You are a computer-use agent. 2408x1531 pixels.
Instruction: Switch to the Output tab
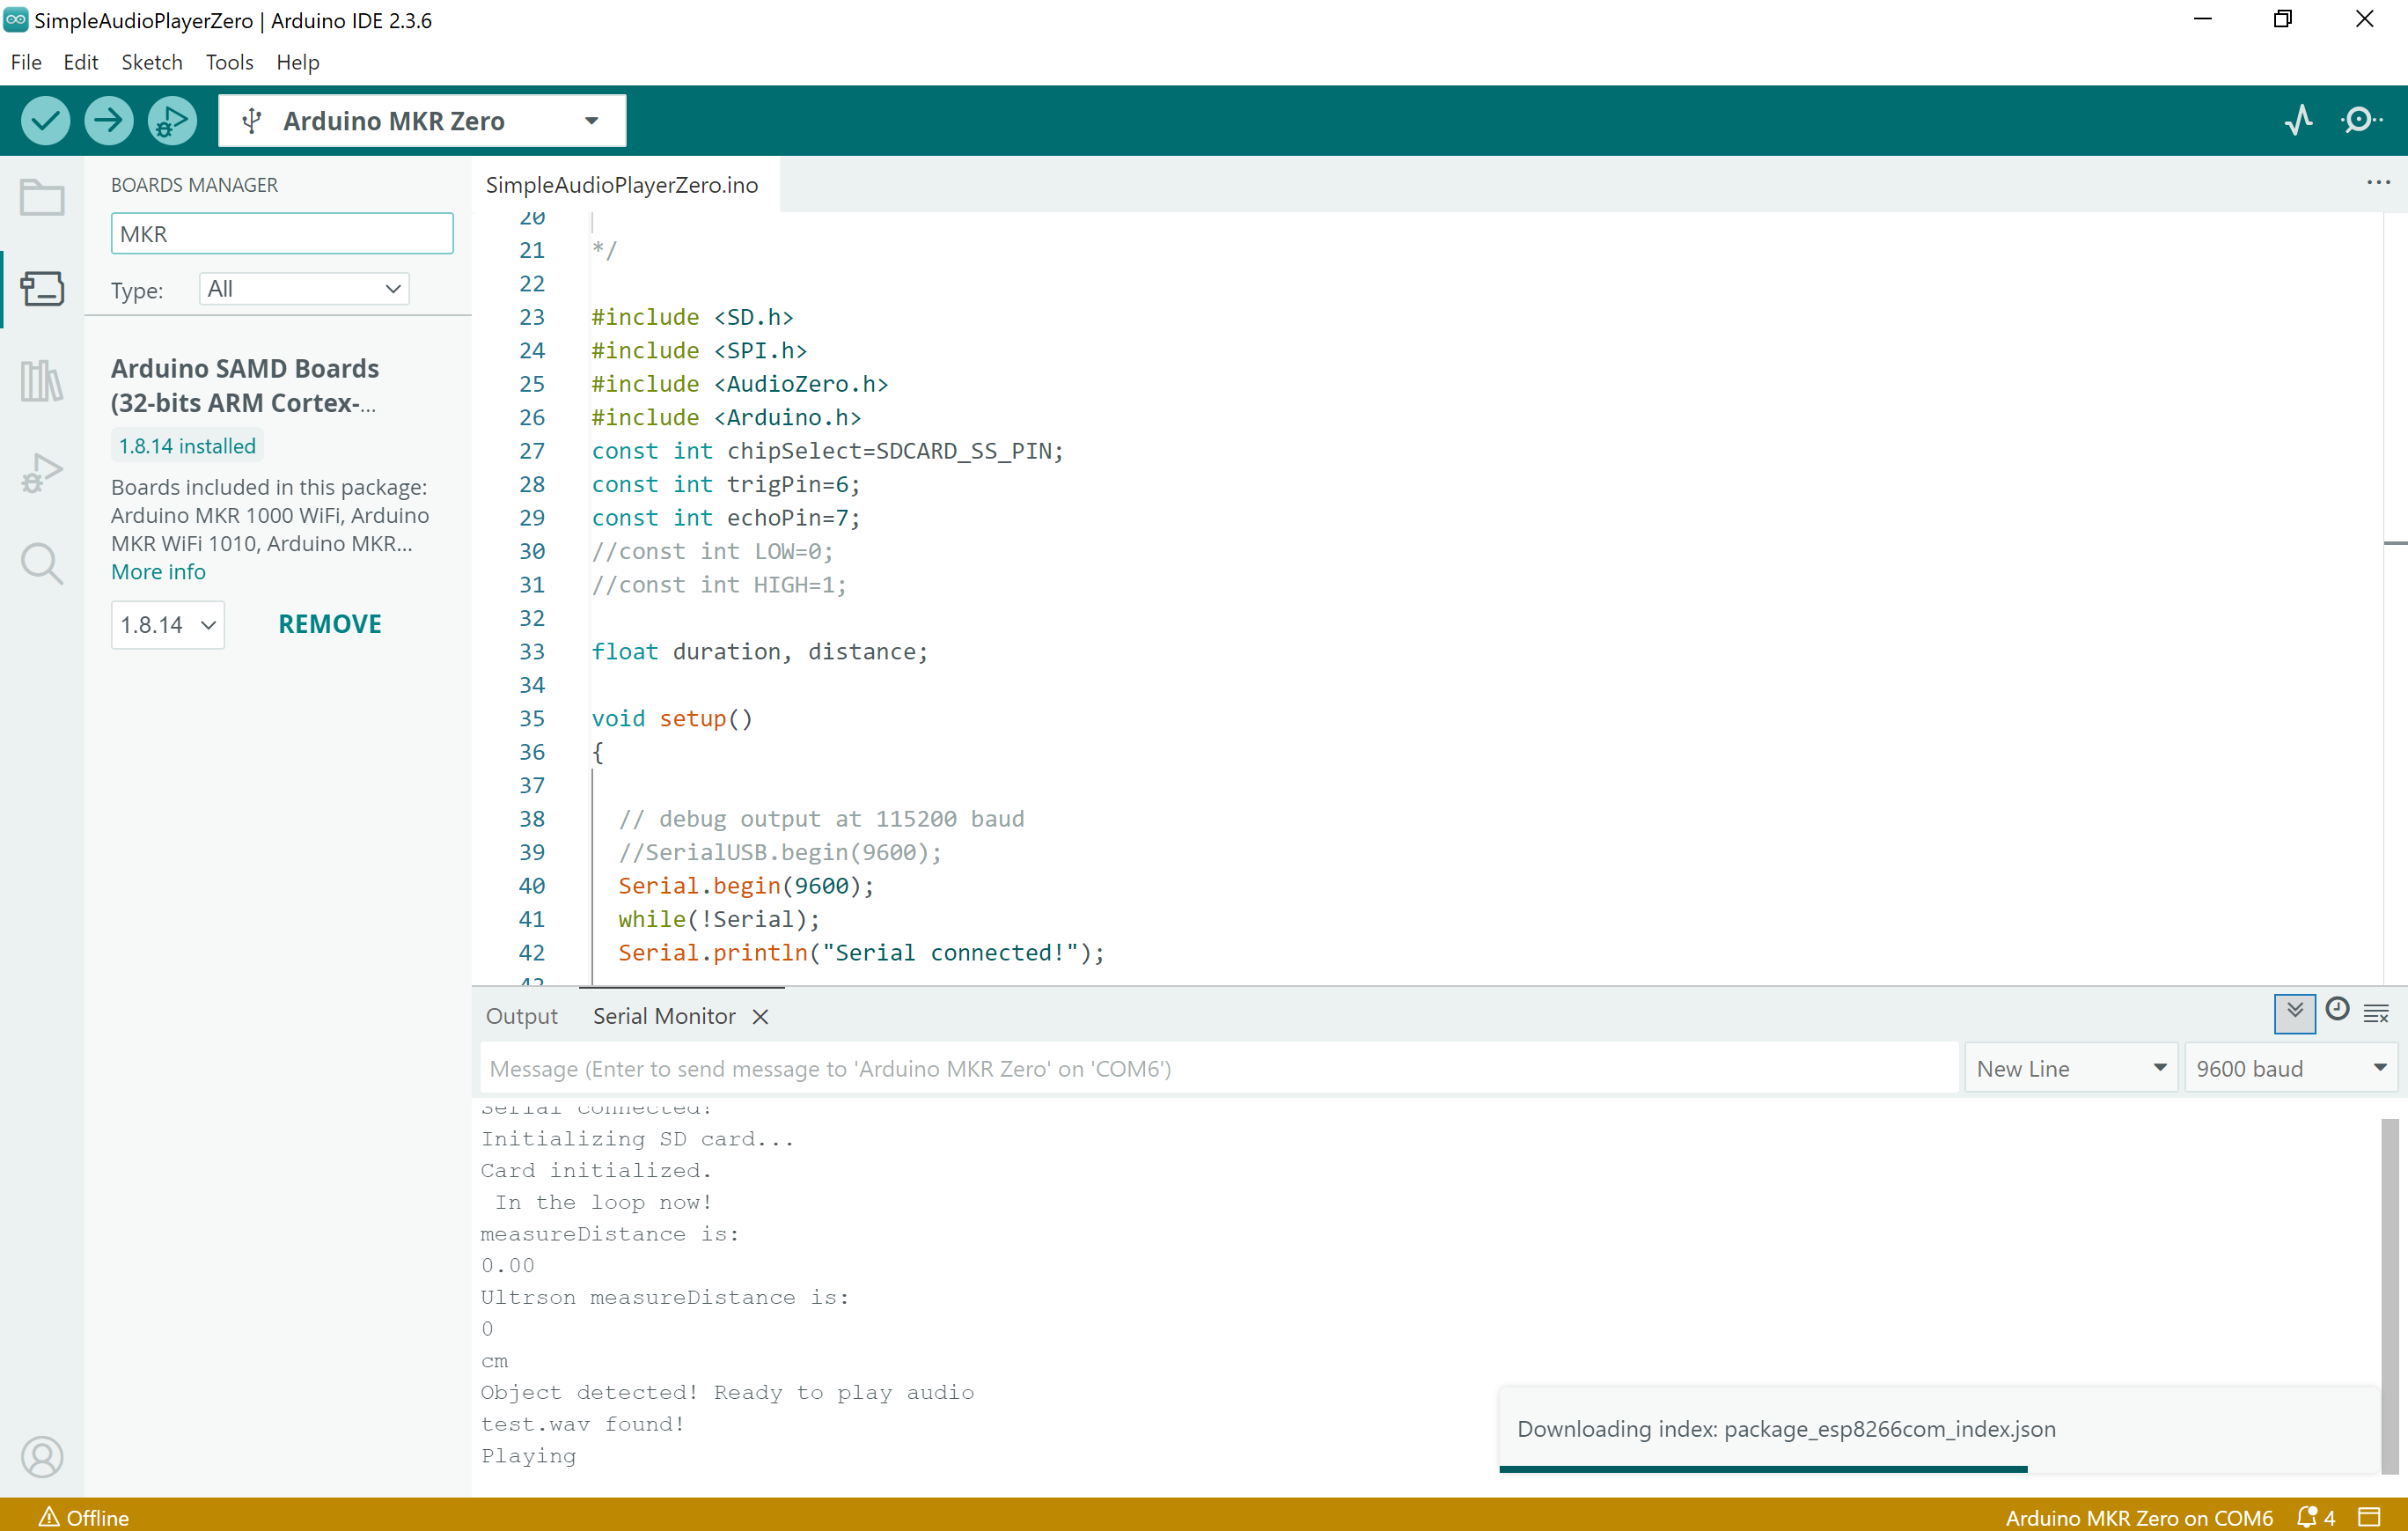click(521, 1016)
